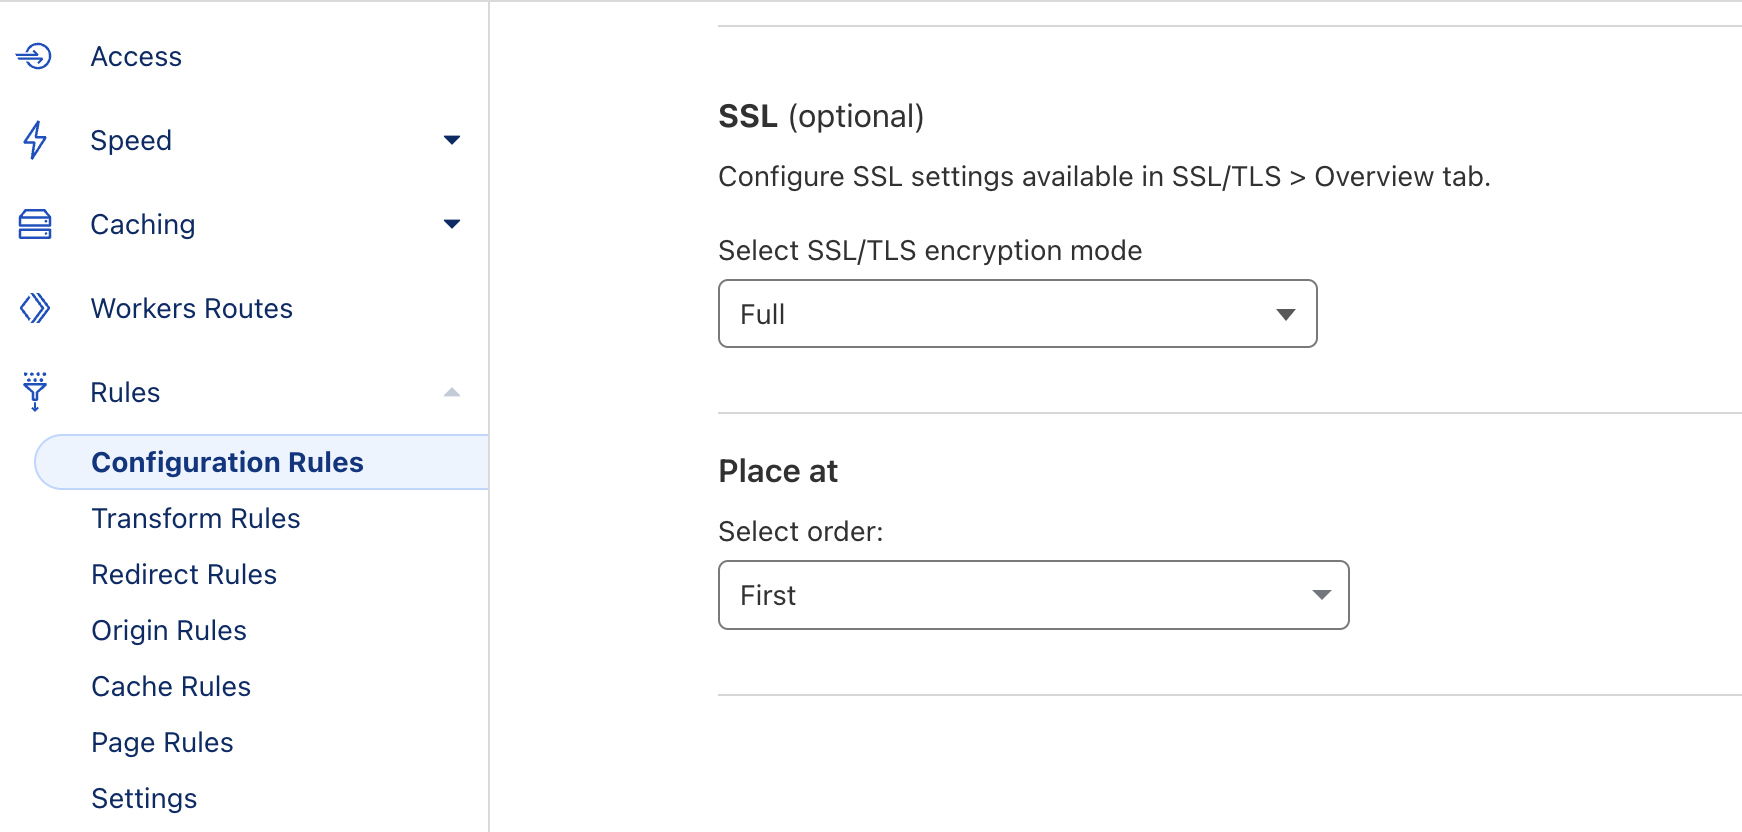Expand the Speed menu arrow
This screenshot has height=832, width=1742.
pyautogui.click(x=452, y=140)
